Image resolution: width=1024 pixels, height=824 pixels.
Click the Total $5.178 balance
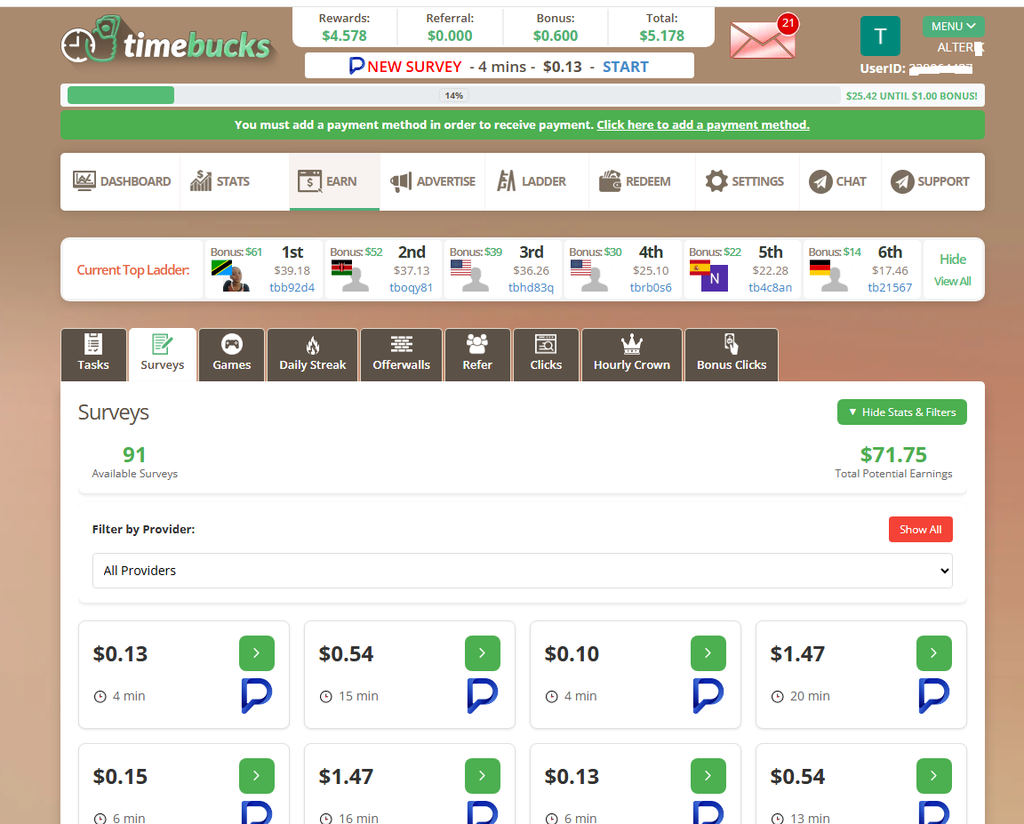662,36
